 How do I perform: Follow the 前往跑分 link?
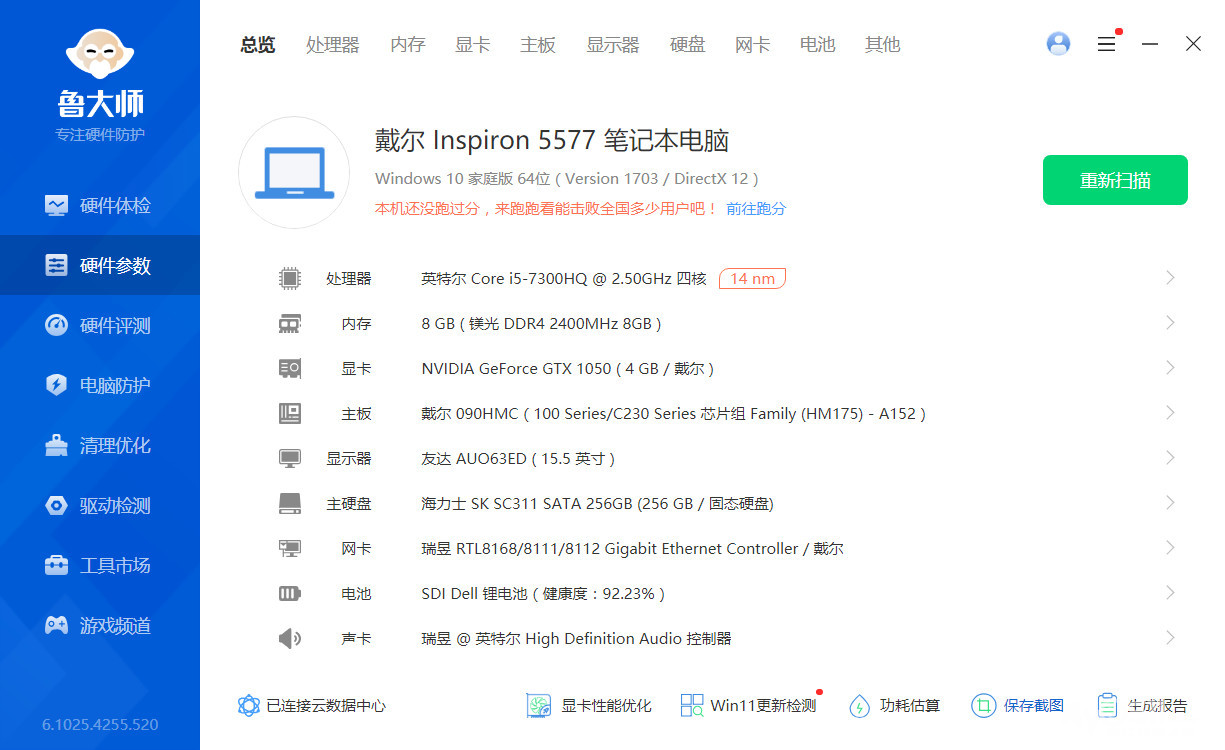[756, 208]
